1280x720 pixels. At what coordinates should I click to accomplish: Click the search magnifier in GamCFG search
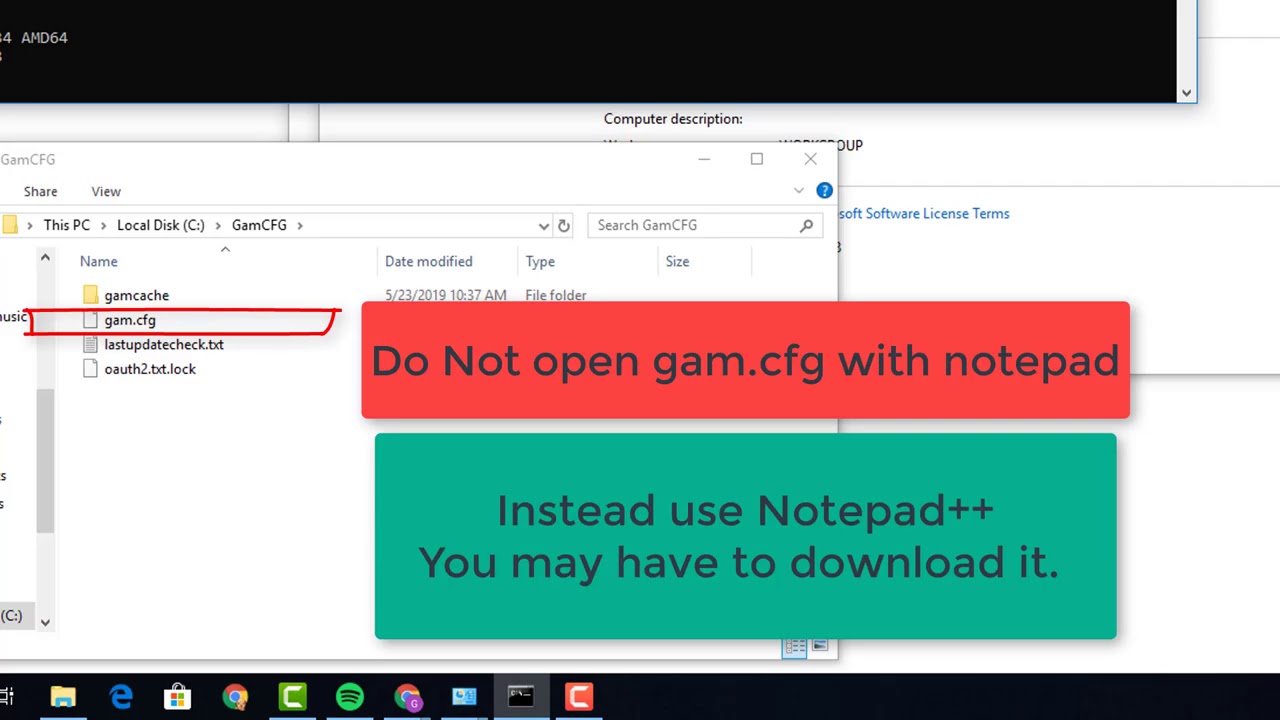point(806,226)
